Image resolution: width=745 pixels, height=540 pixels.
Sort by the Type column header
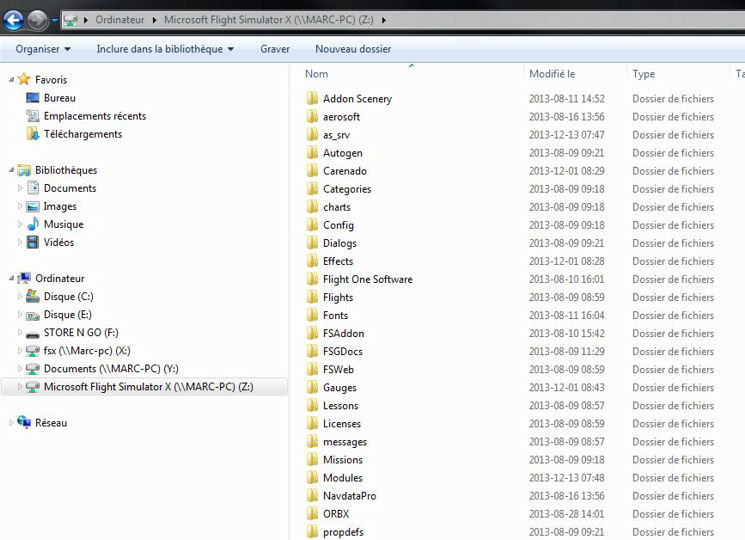(644, 74)
